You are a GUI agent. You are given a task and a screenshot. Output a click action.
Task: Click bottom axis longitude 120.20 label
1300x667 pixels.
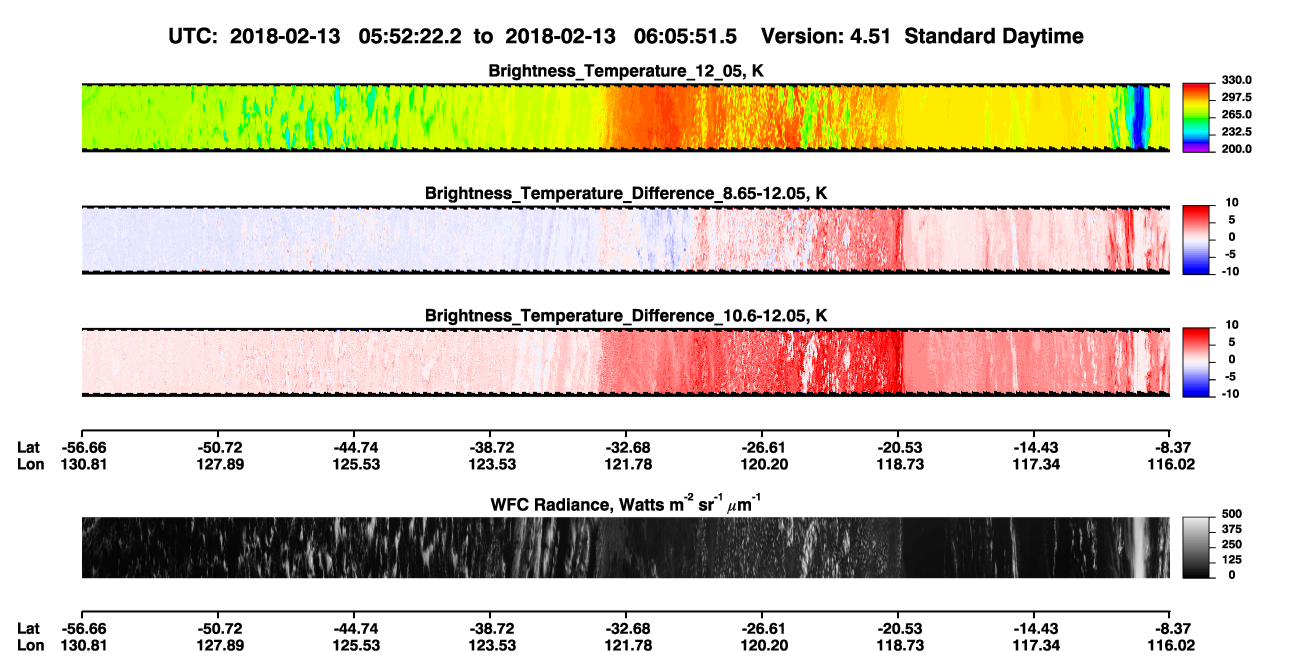762,645
